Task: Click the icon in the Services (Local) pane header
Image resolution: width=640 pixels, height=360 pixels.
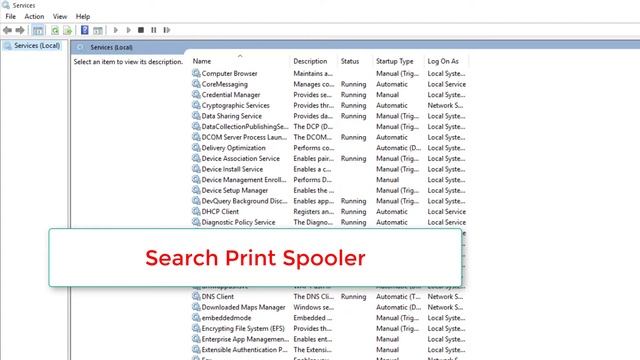Action: pyautogui.click(x=80, y=47)
